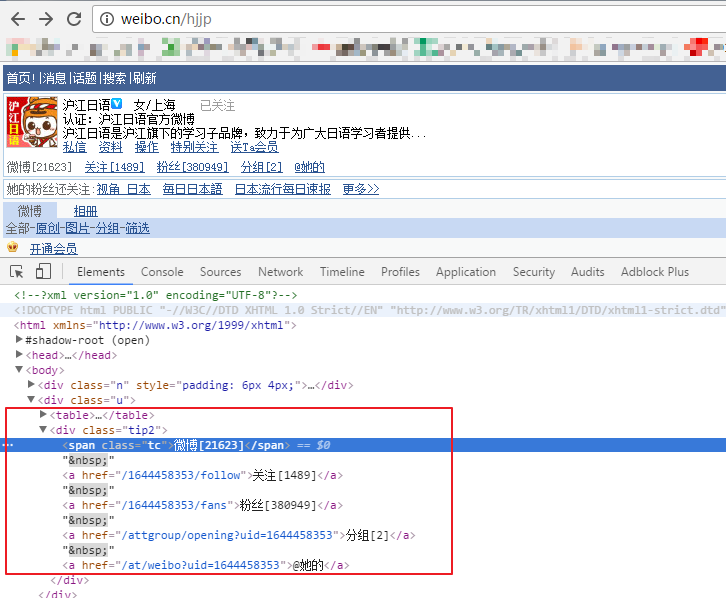Open the Audits tab
The height and width of the screenshot is (598, 726).
tap(588, 272)
